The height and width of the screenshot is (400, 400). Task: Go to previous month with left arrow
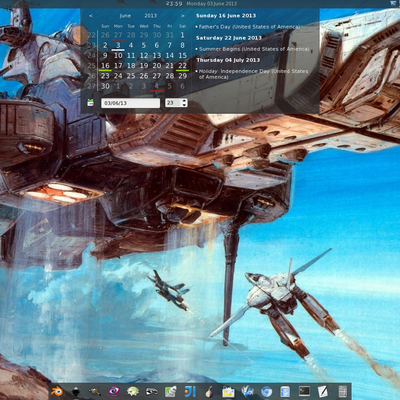pos(91,16)
